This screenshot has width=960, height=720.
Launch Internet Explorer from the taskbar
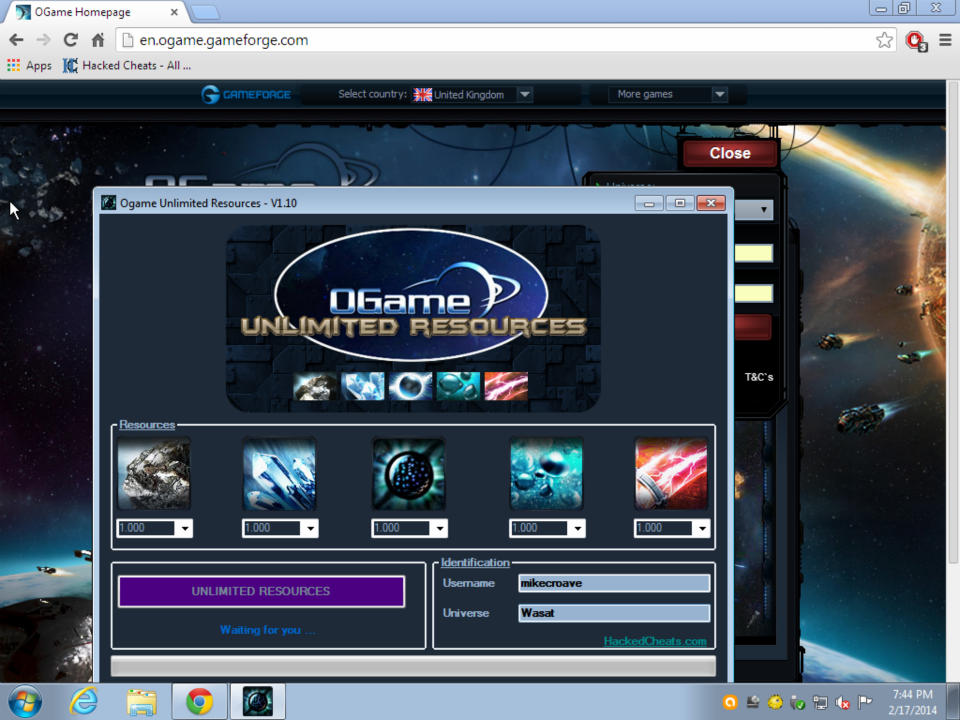tap(83, 701)
